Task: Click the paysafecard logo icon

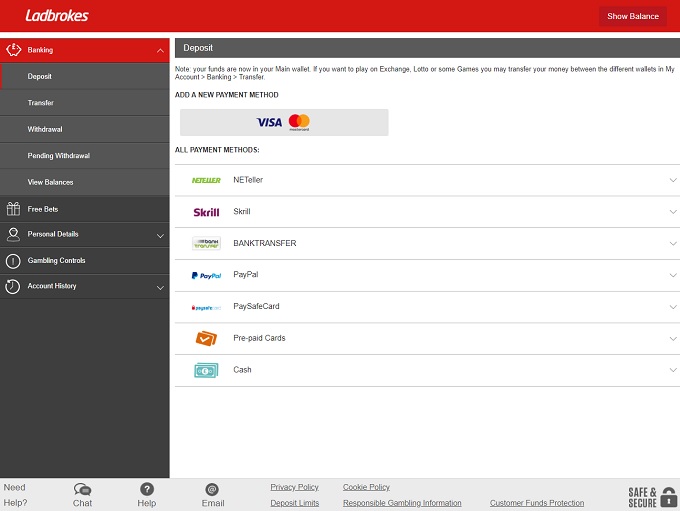Action: [206, 308]
